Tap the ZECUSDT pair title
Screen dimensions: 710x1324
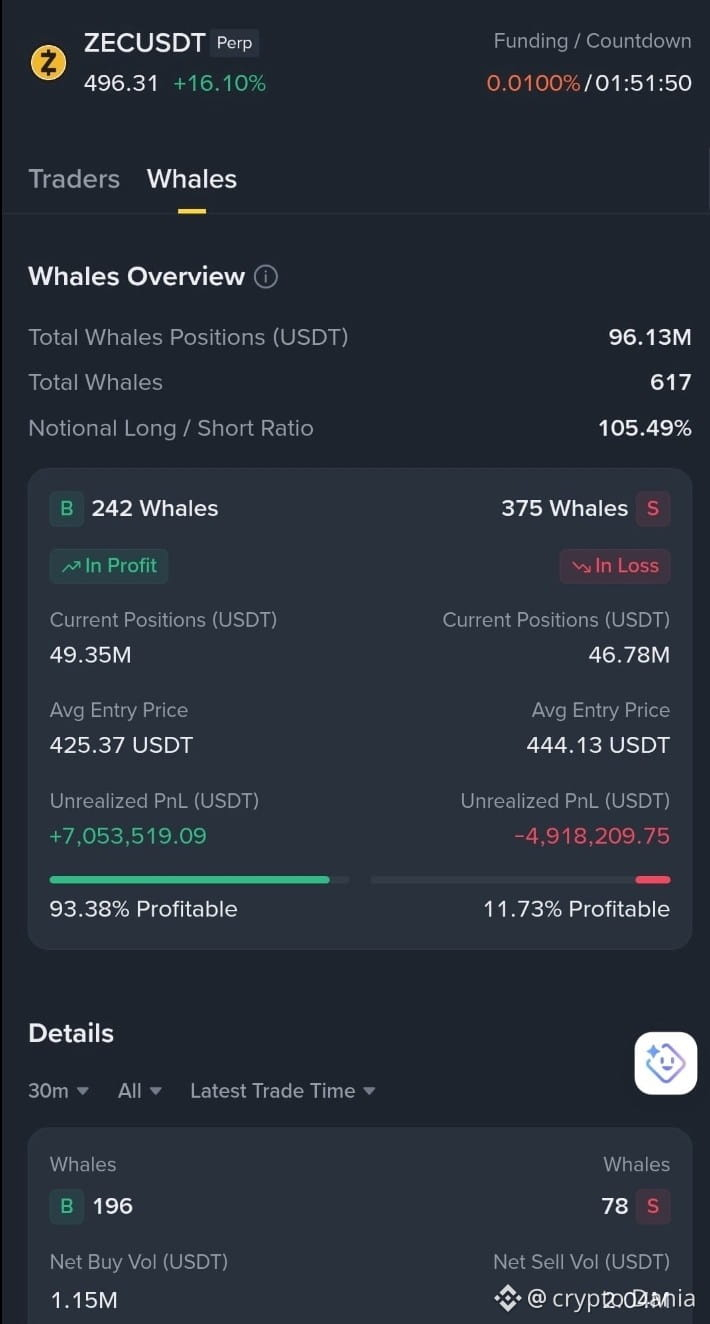coord(144,43)
